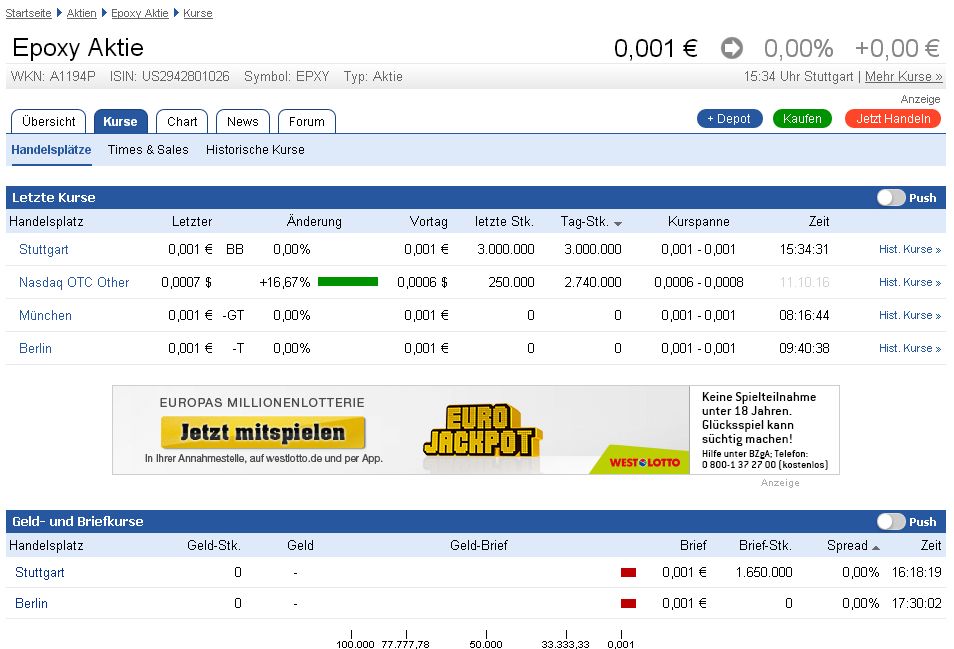Open Hist. Kurse for Berlin row
Screen dimensions: 954x649
[x=910, y=349]
